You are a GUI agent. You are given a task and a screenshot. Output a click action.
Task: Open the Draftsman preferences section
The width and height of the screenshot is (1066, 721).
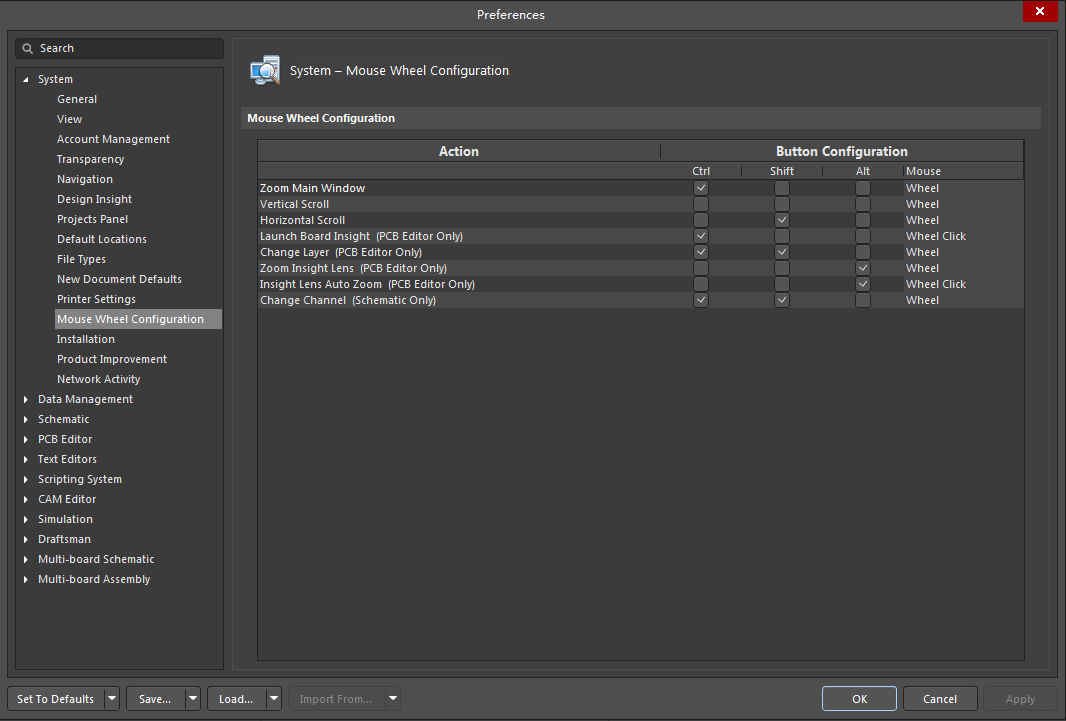point(65,539)
